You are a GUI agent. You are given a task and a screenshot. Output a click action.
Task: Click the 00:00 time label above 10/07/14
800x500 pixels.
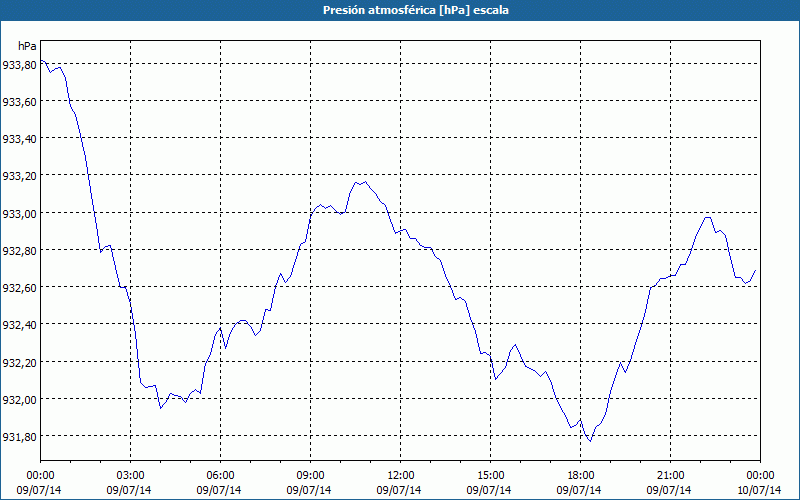[760, 476]
